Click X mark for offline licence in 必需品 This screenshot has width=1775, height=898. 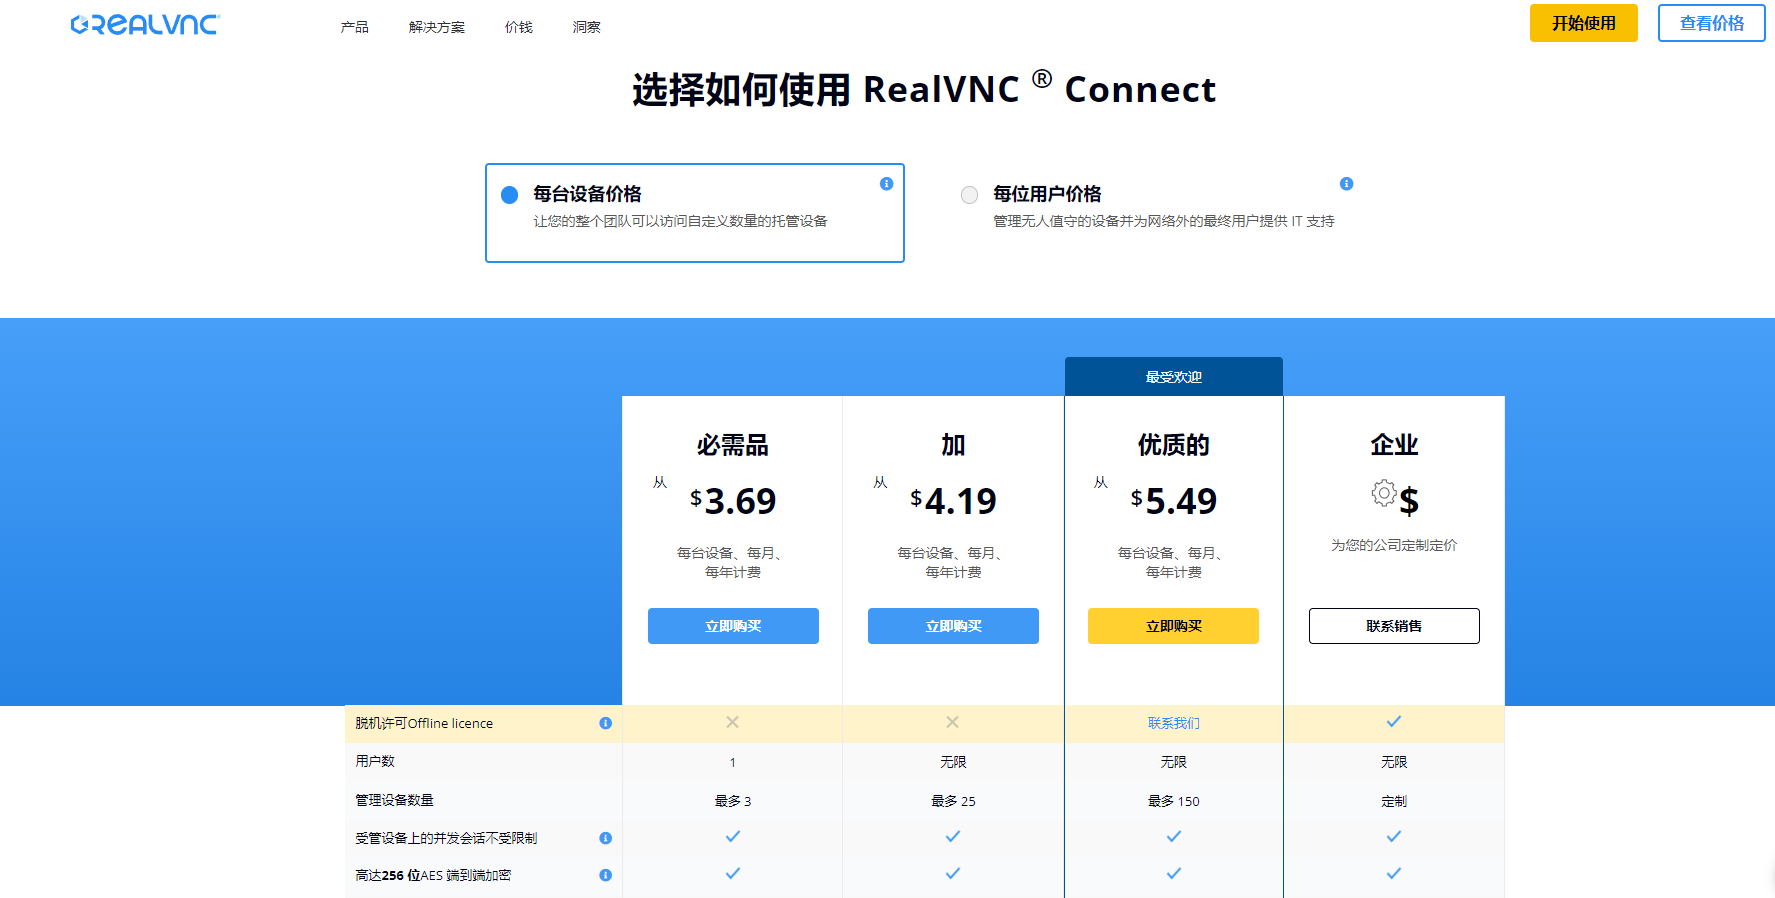tap(733, 722)
